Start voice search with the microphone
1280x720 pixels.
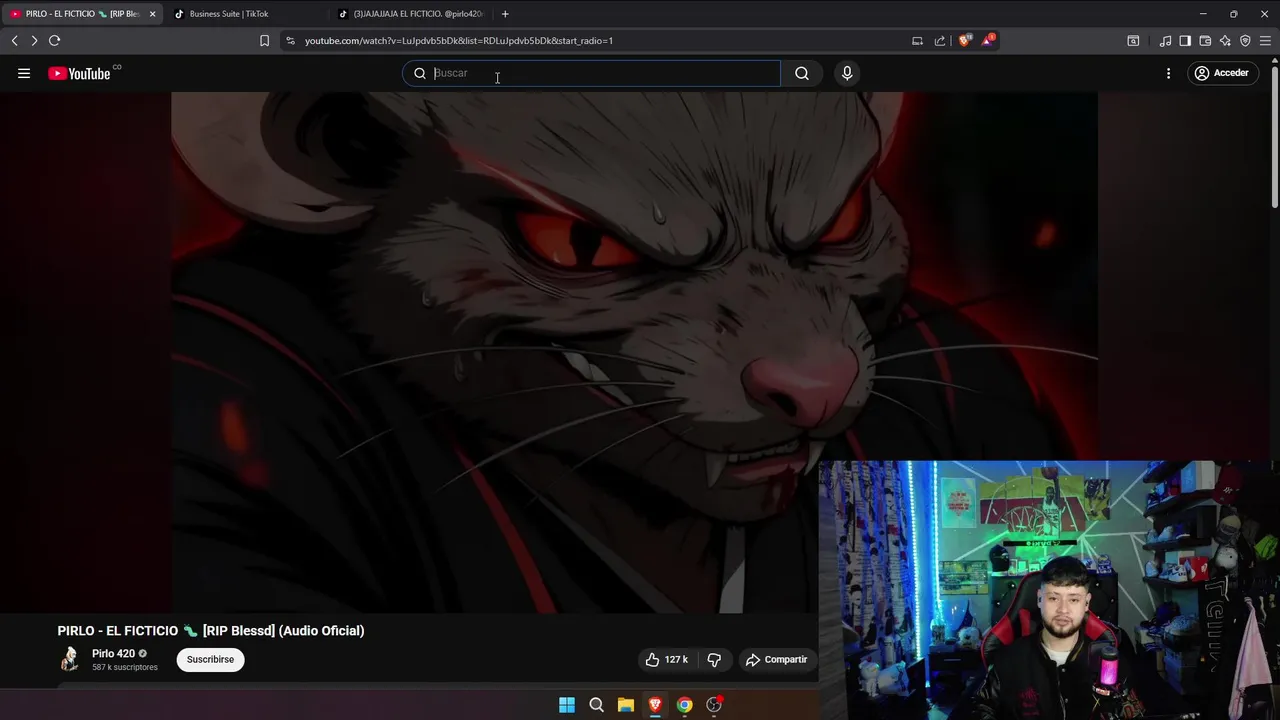(847, 73)
